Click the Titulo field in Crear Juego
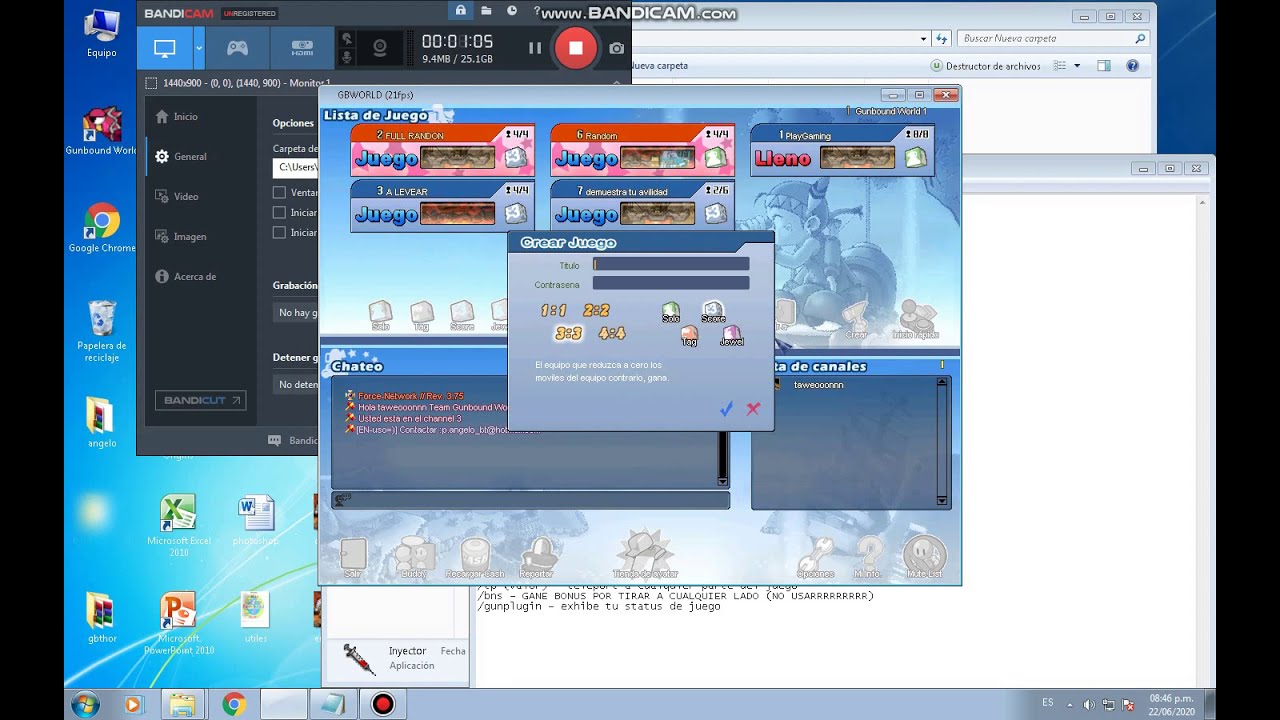This screenshot has width=1280, height=720. pyautogui.click(x=671, y=265)
